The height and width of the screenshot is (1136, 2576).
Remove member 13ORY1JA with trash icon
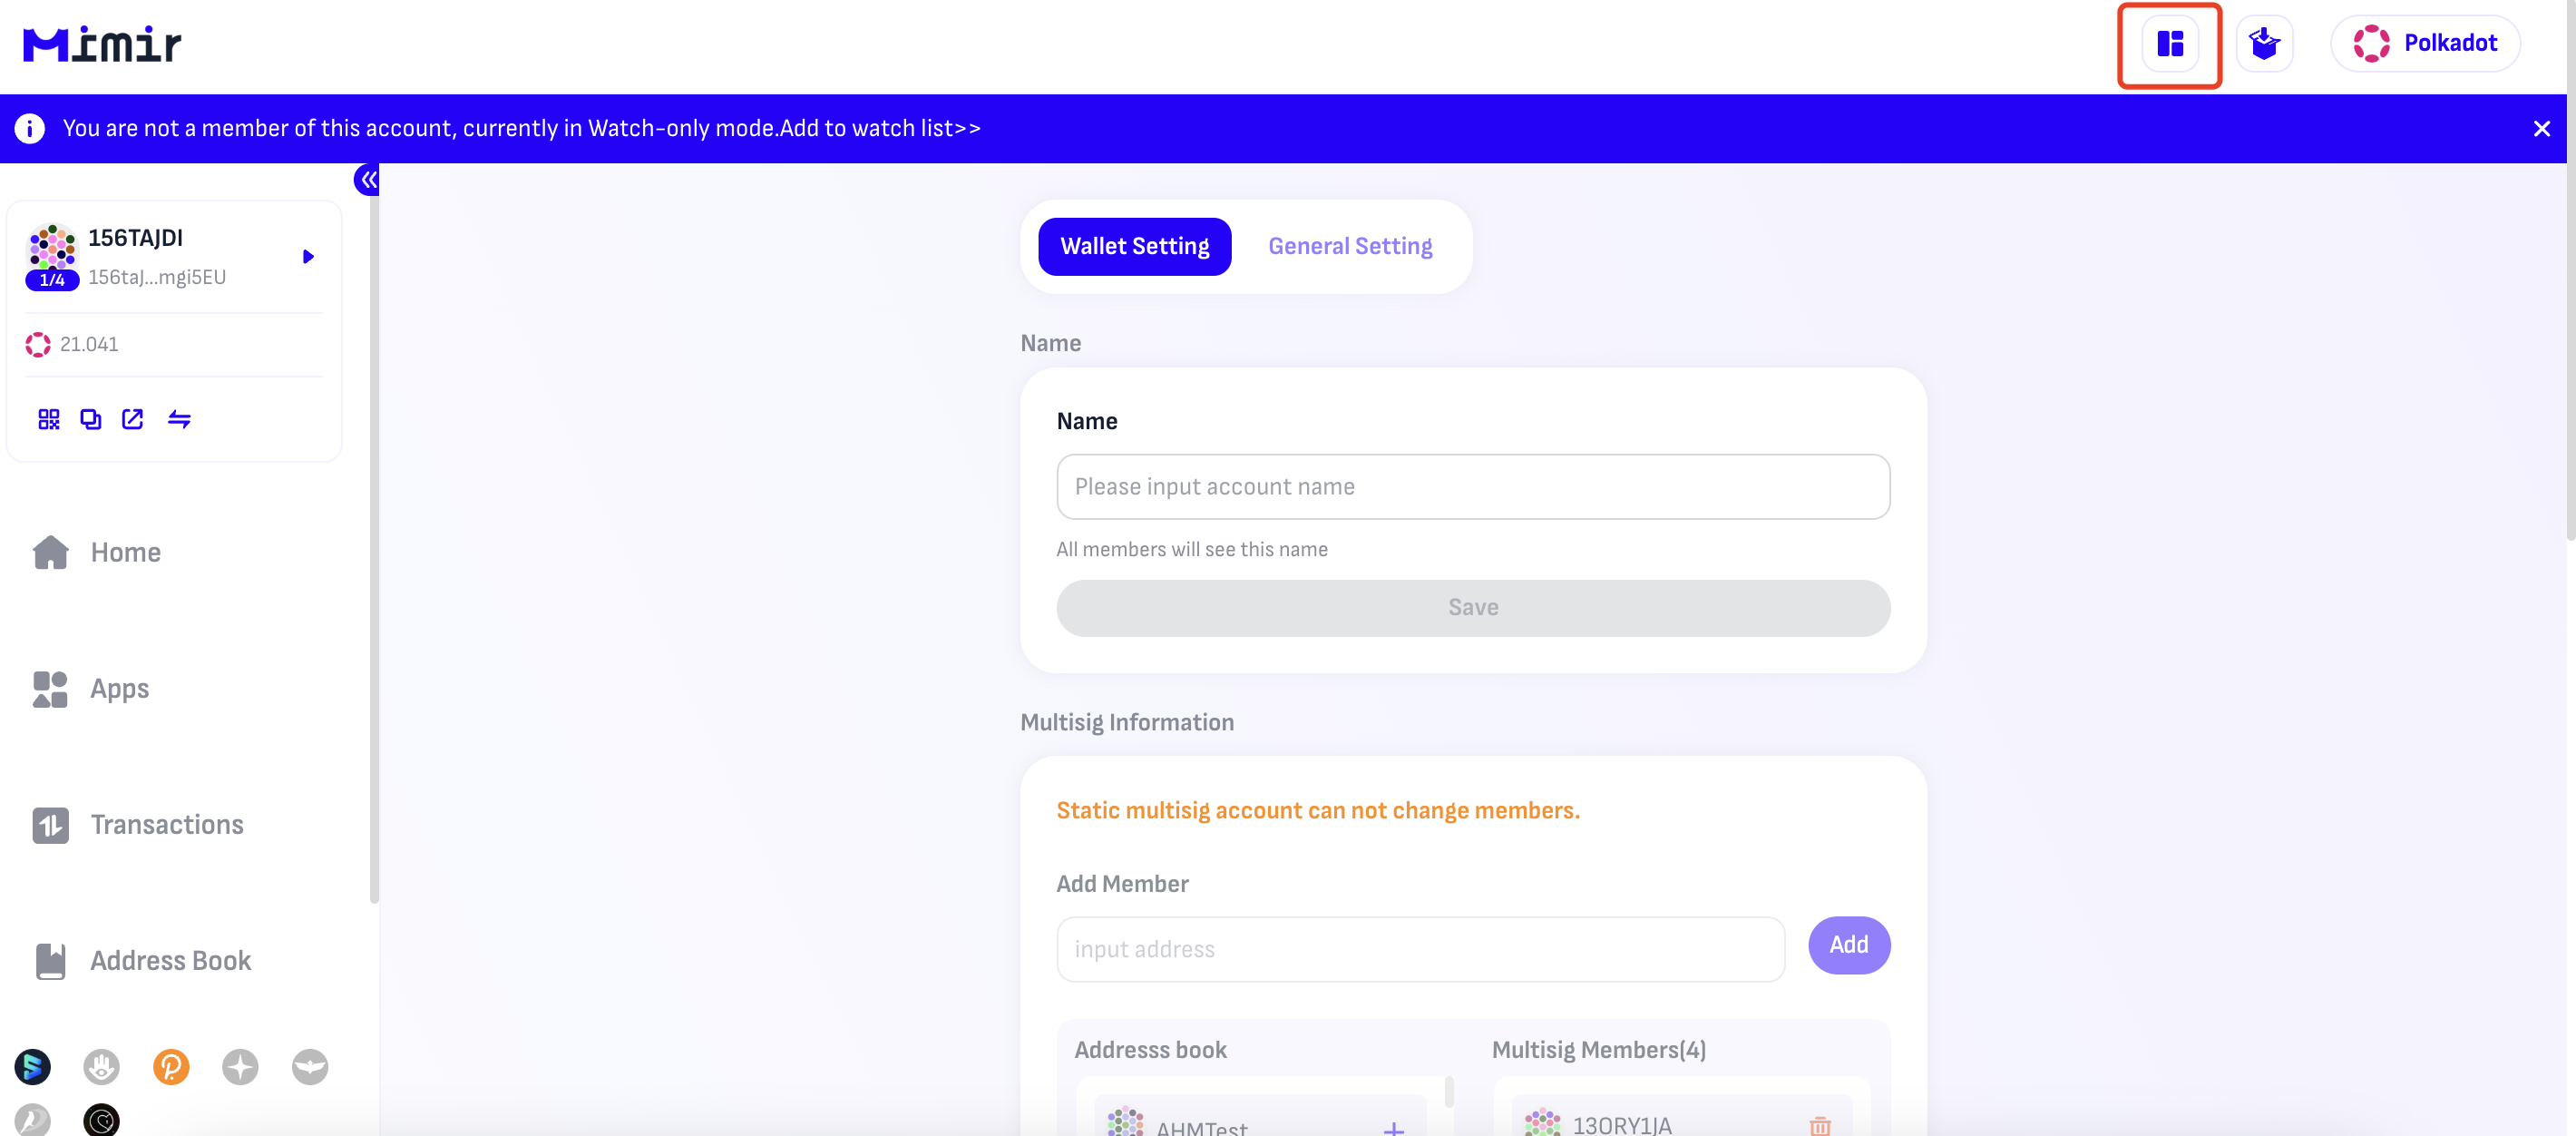(1819, 1126)
